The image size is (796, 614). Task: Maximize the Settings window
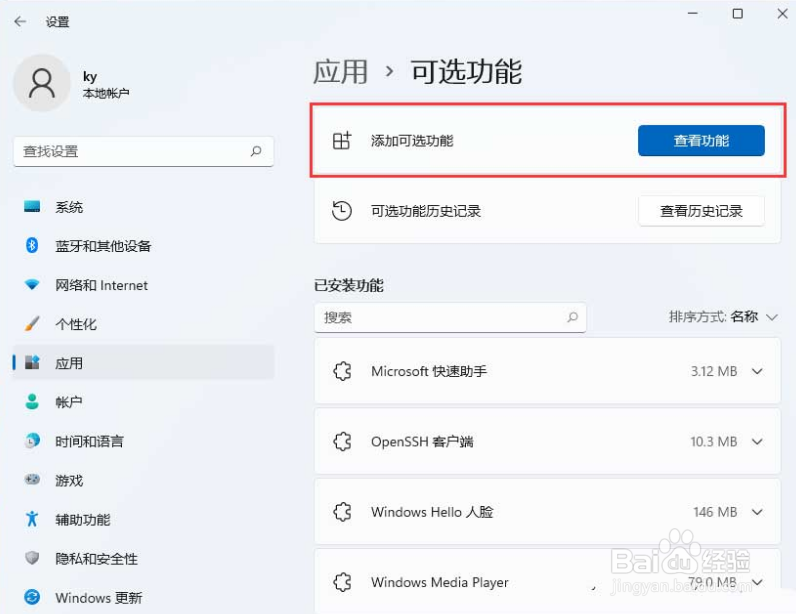point(738,14)
